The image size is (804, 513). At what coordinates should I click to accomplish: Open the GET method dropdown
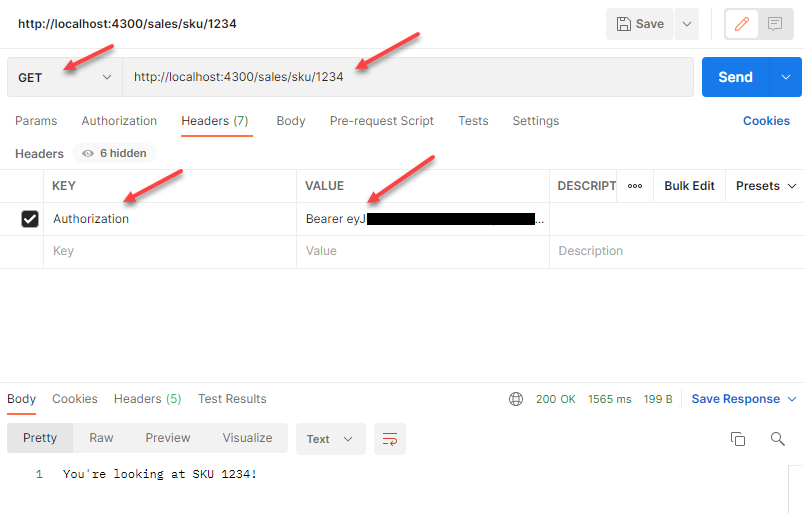65,77
